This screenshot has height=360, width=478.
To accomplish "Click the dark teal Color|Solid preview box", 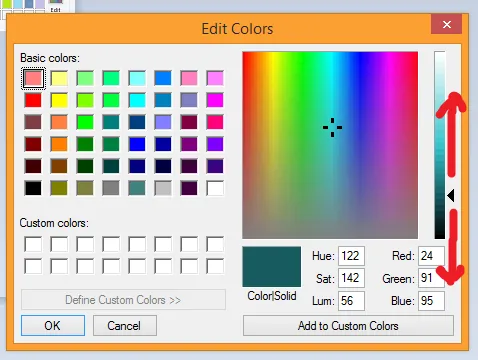I will point(272,267).
